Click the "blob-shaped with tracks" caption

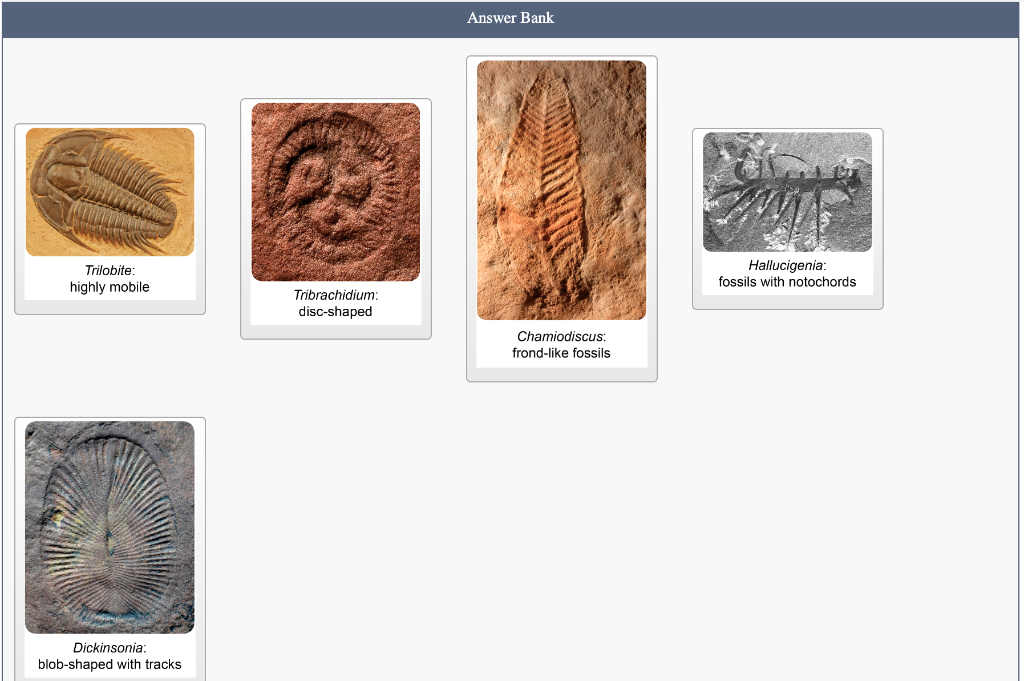pyautogui.click(x=110, y=665)
